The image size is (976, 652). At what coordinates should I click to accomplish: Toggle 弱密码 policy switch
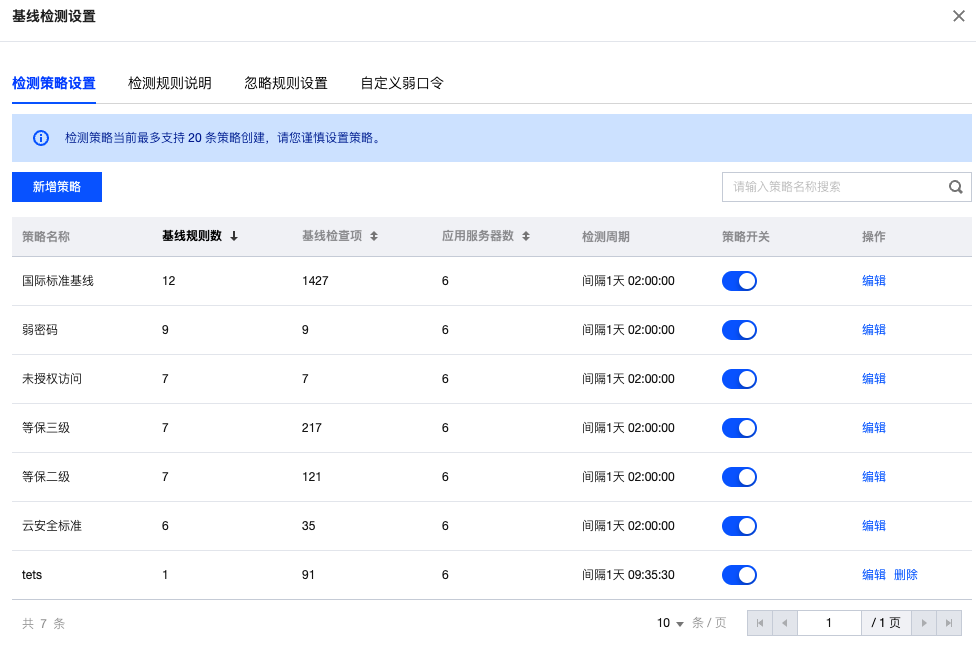click(739, 330)
